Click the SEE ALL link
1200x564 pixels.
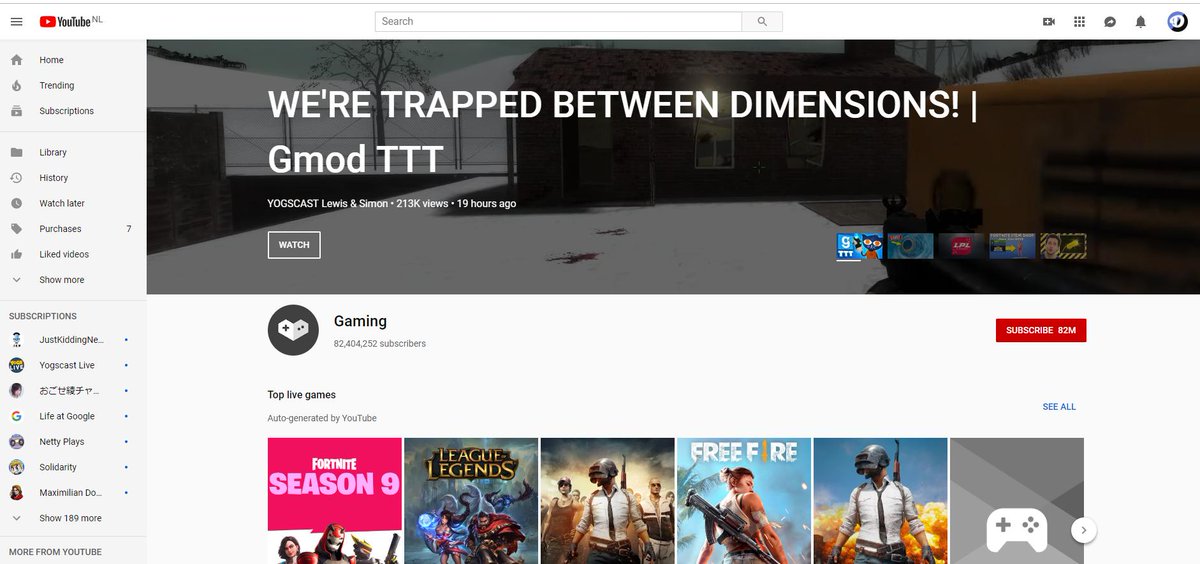[x=1059, y=407]
